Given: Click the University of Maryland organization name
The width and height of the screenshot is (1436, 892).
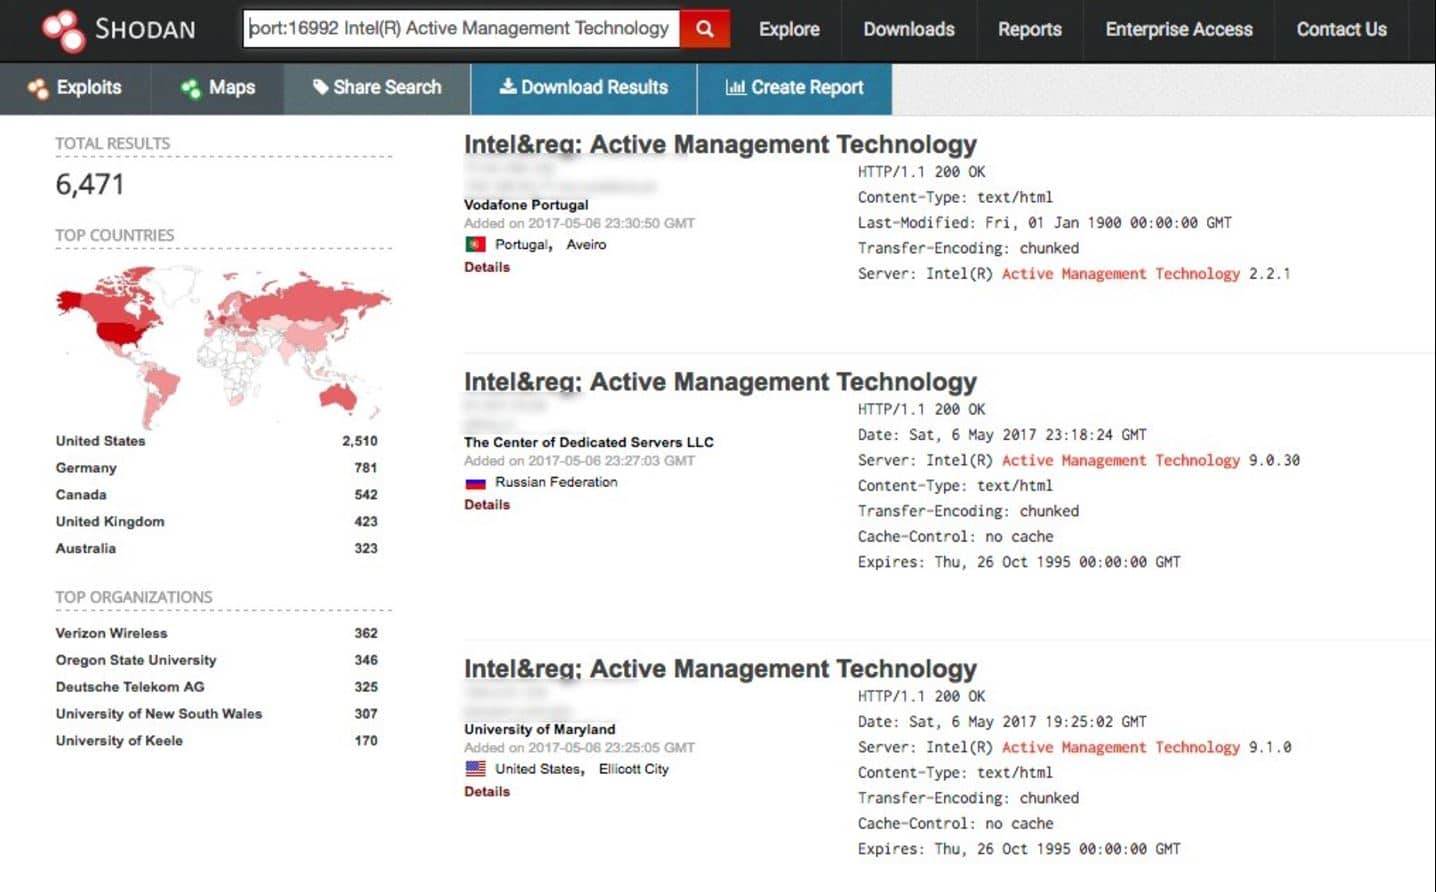Looking at the screenshot, I should coord(540,730).
